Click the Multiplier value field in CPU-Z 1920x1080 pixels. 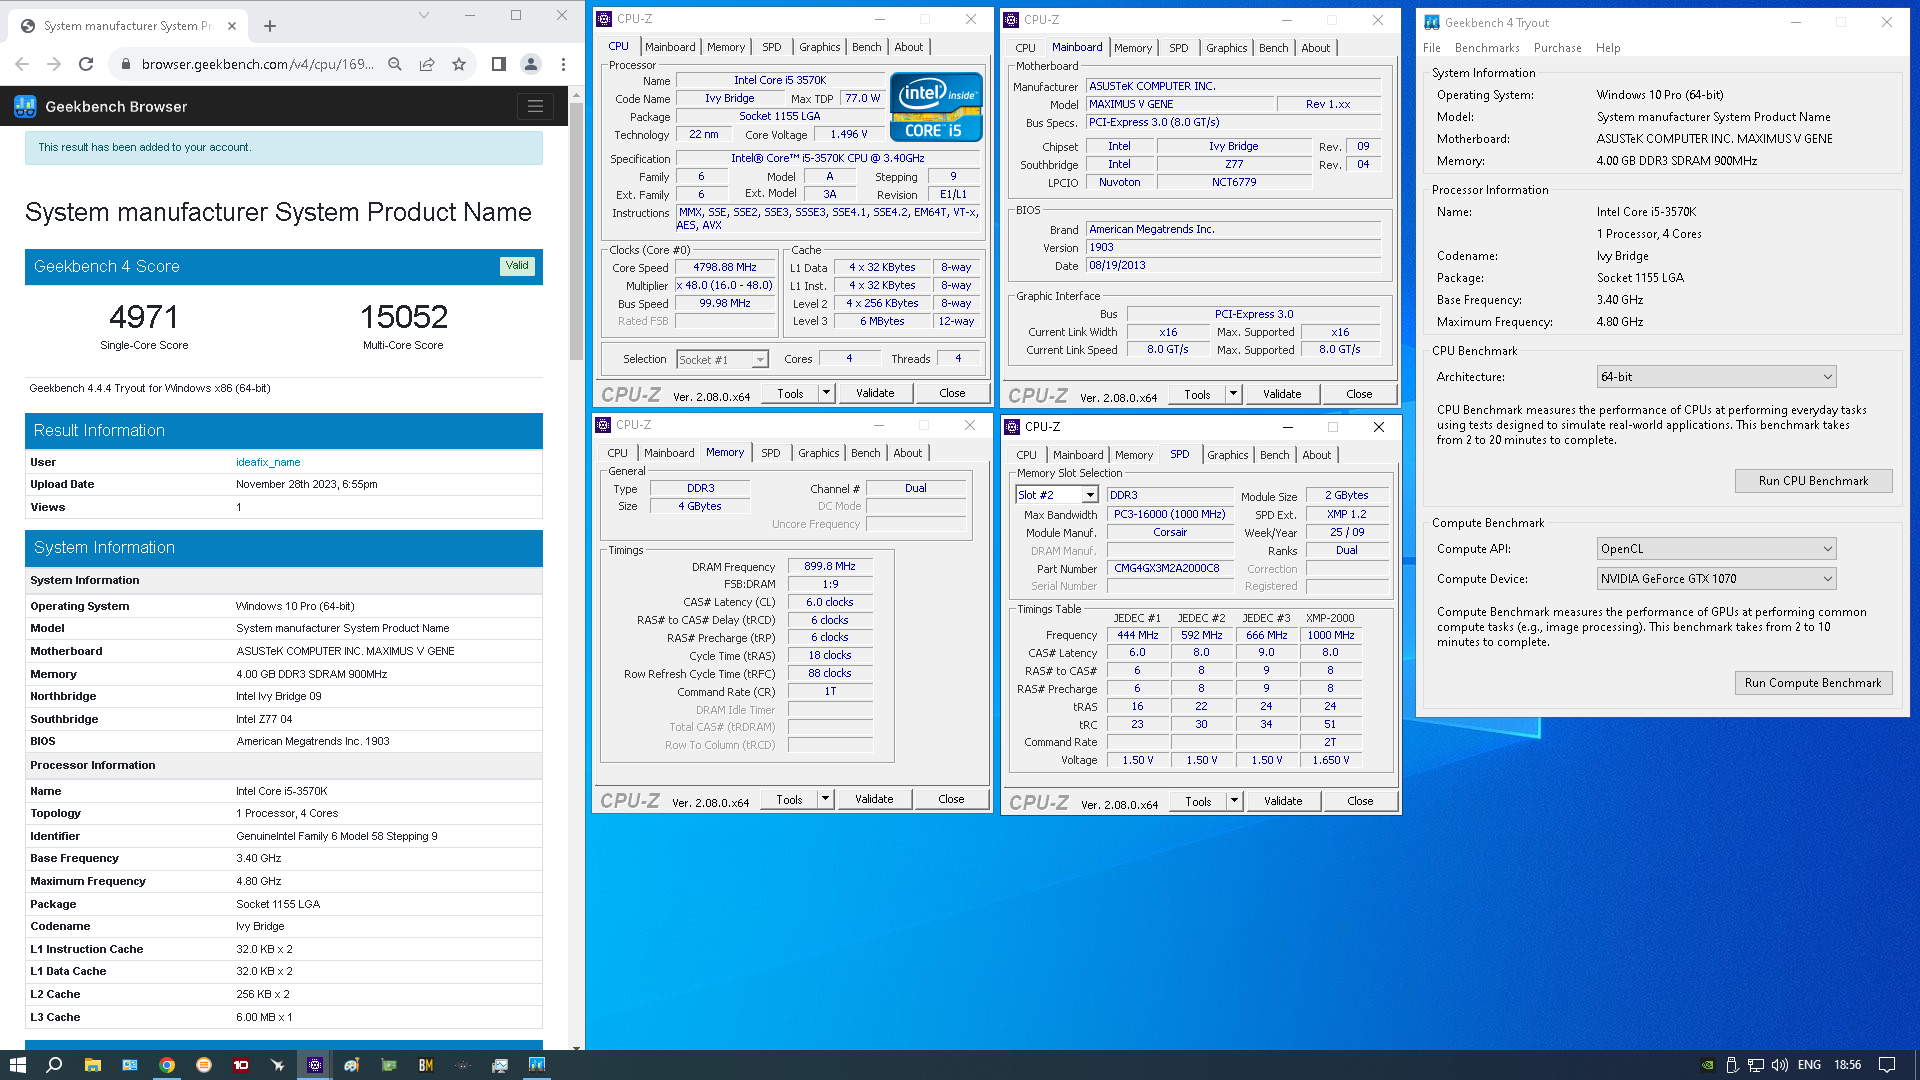click(725, 286)
